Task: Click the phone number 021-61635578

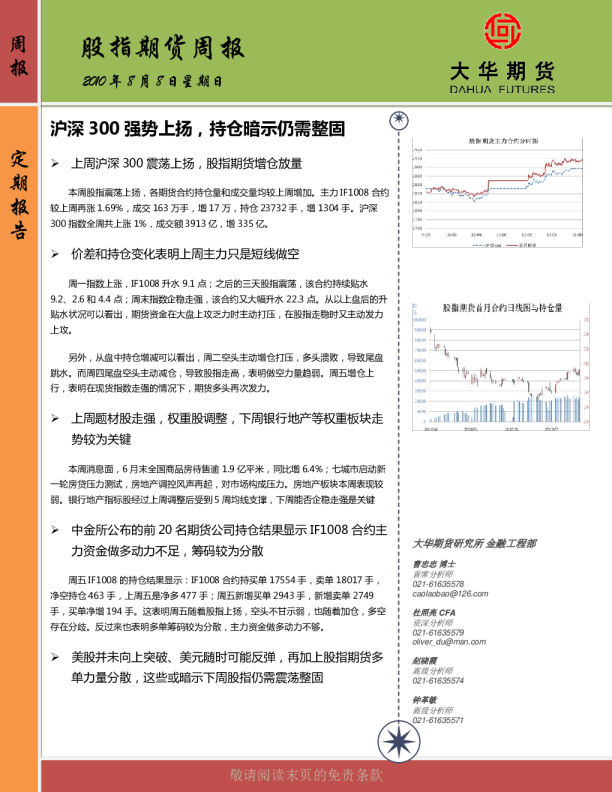Action: (438, 584)
